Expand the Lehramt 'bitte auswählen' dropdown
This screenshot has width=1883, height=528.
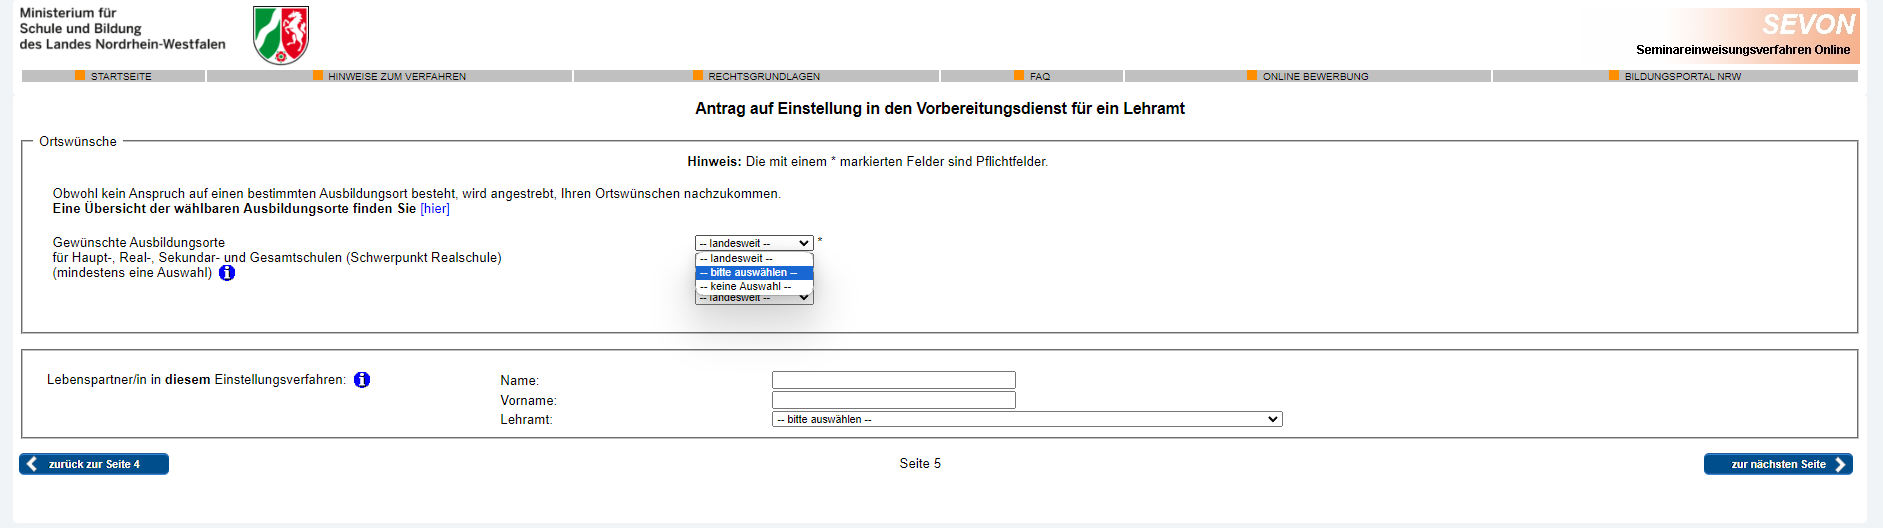[1026, 420]
